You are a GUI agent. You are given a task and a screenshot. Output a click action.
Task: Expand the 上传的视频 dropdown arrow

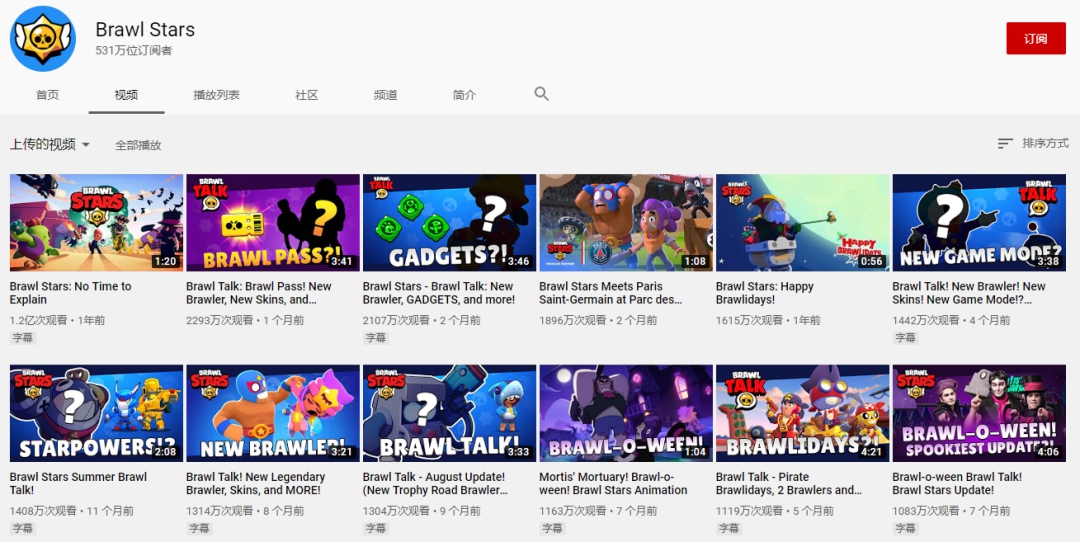(86, 145)
